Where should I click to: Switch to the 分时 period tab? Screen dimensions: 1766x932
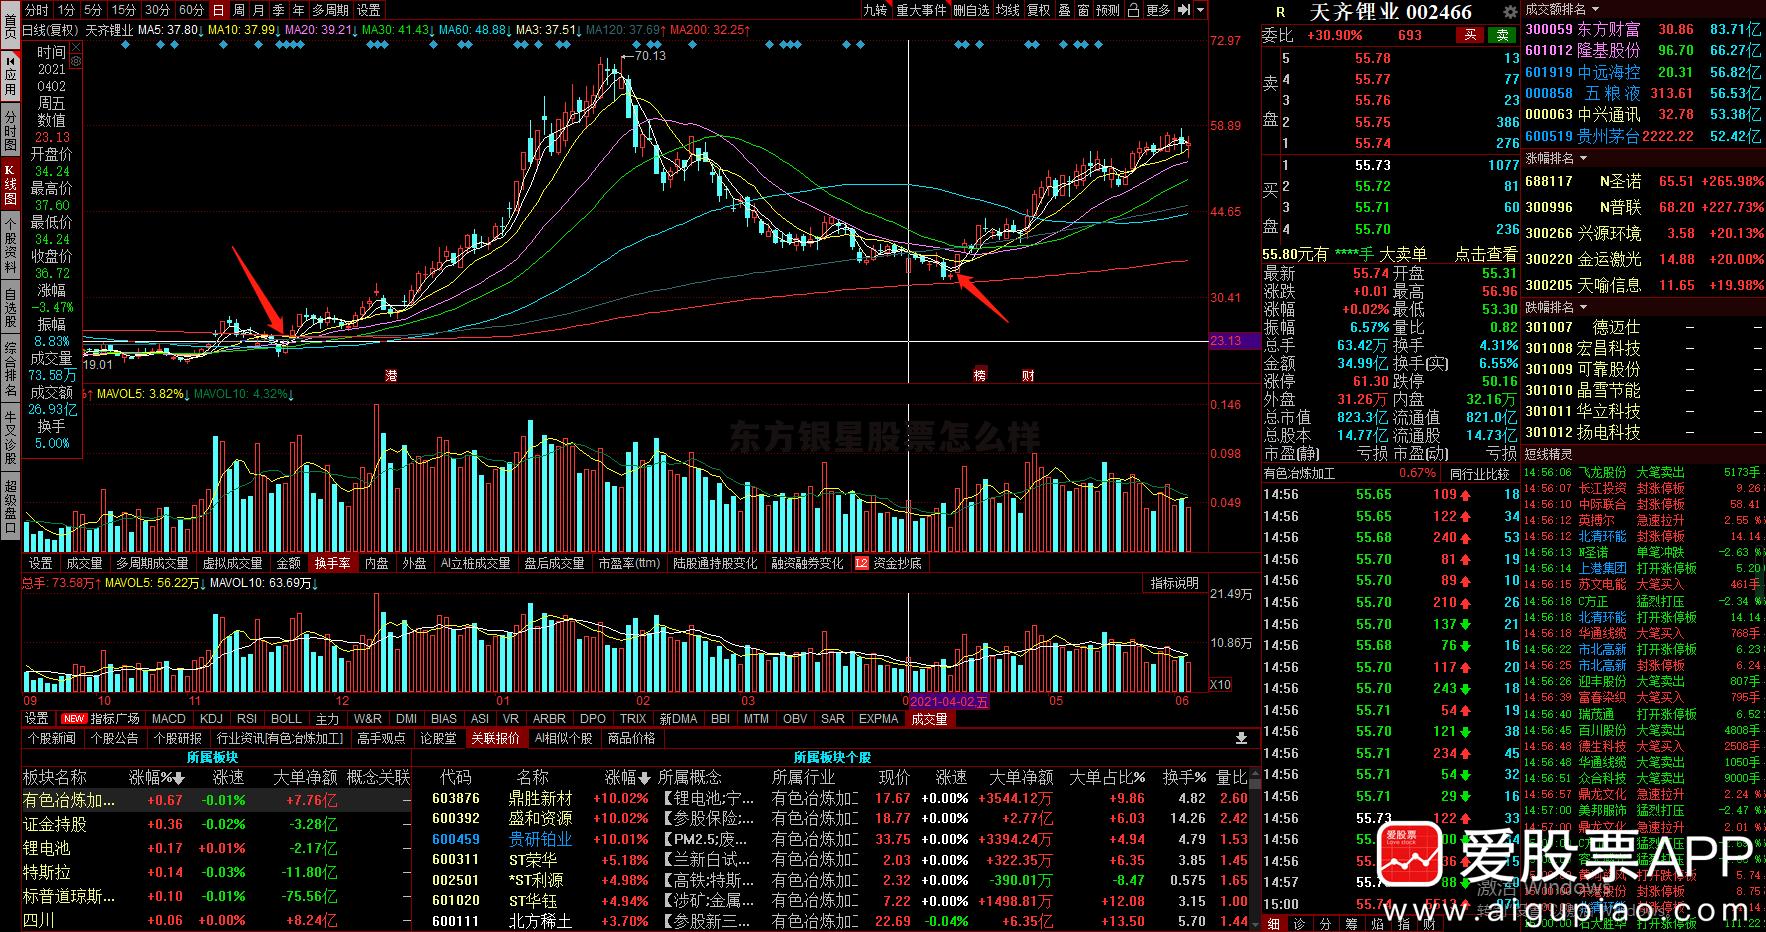click(36, 10)
